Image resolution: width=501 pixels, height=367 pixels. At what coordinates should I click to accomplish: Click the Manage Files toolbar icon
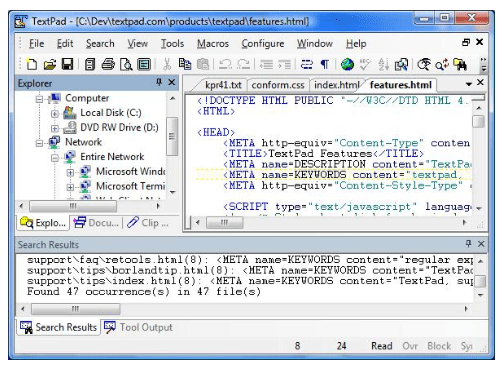tap(90, 64)
